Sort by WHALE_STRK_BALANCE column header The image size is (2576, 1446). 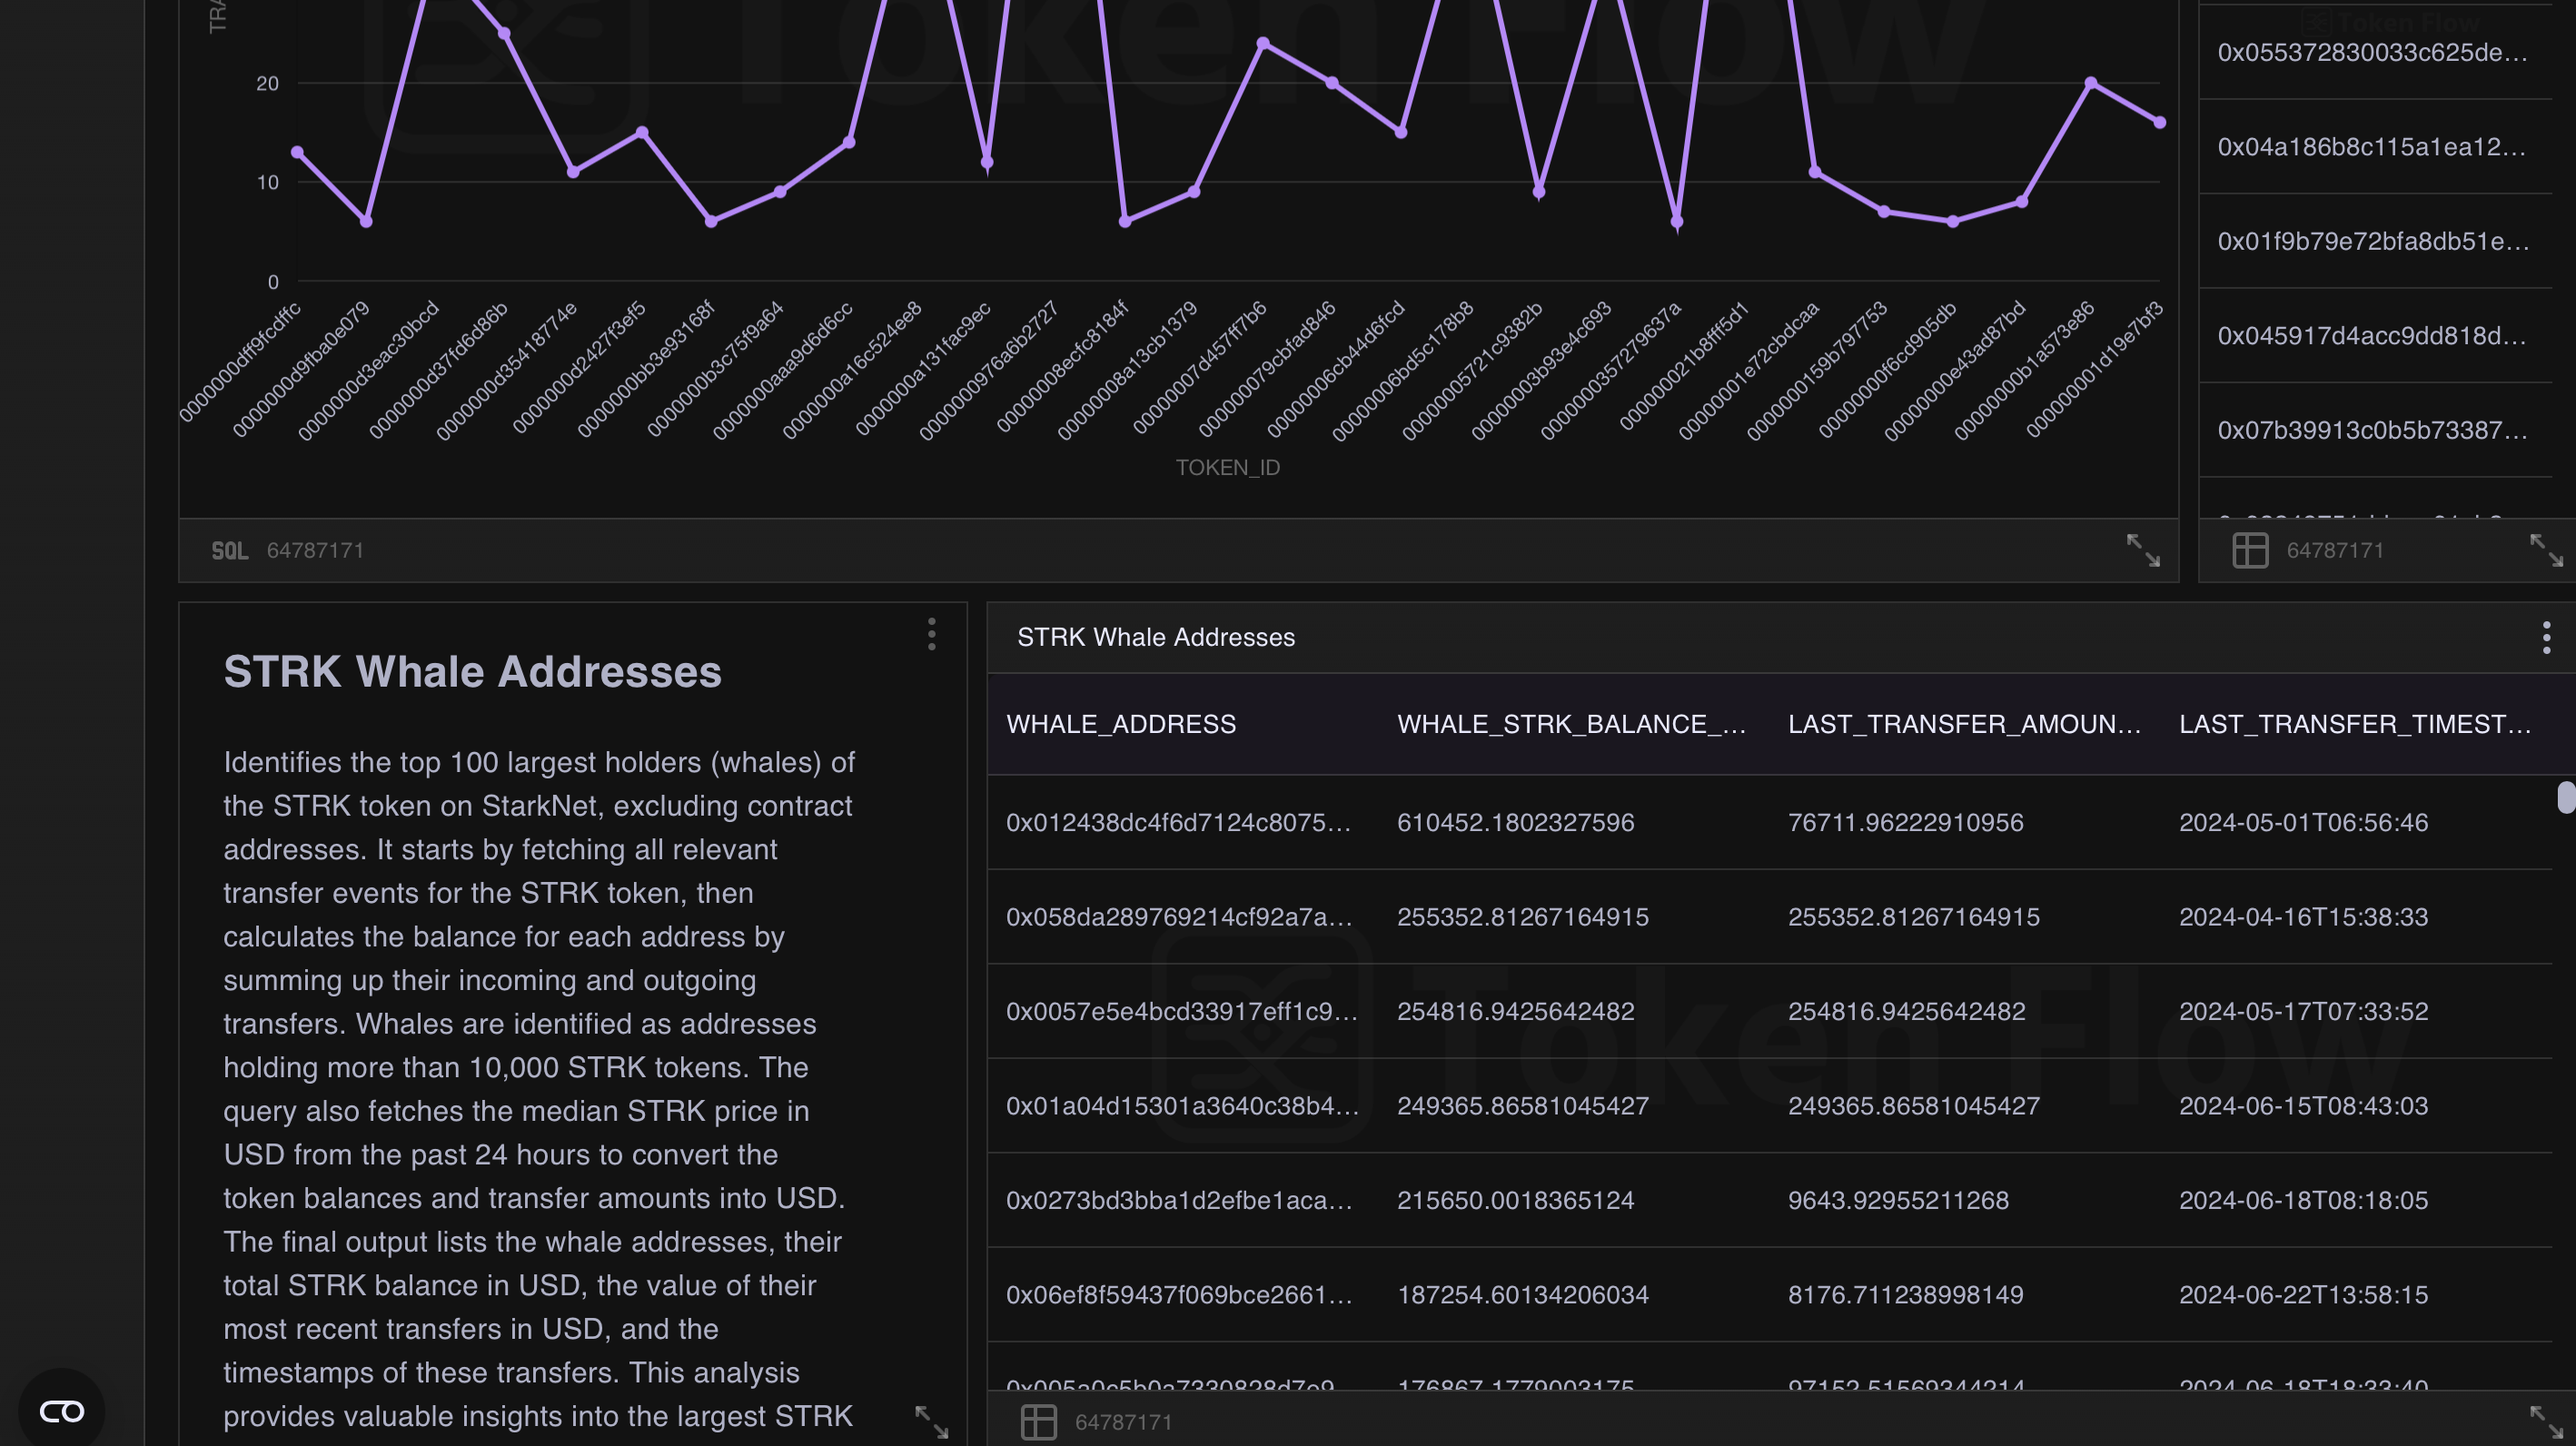click(x=1571, y=724)
